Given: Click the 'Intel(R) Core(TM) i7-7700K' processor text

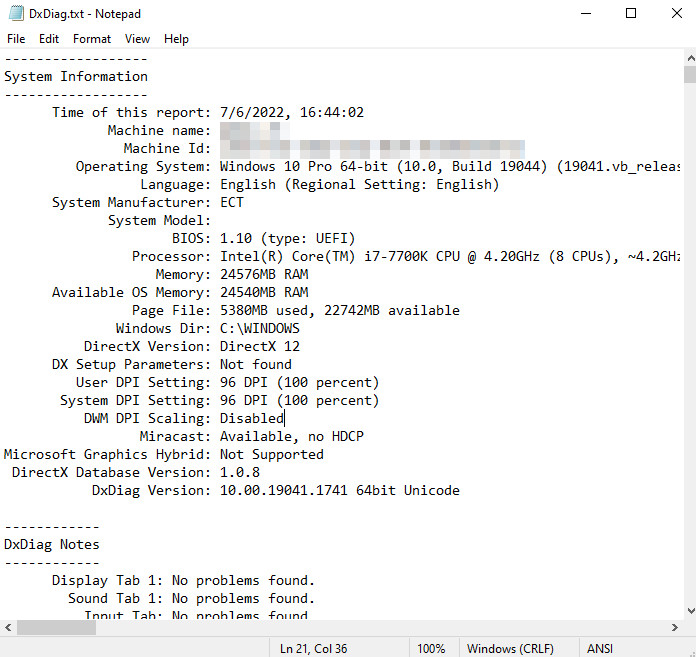Looking at the screenshot, I should coord(324,256).
